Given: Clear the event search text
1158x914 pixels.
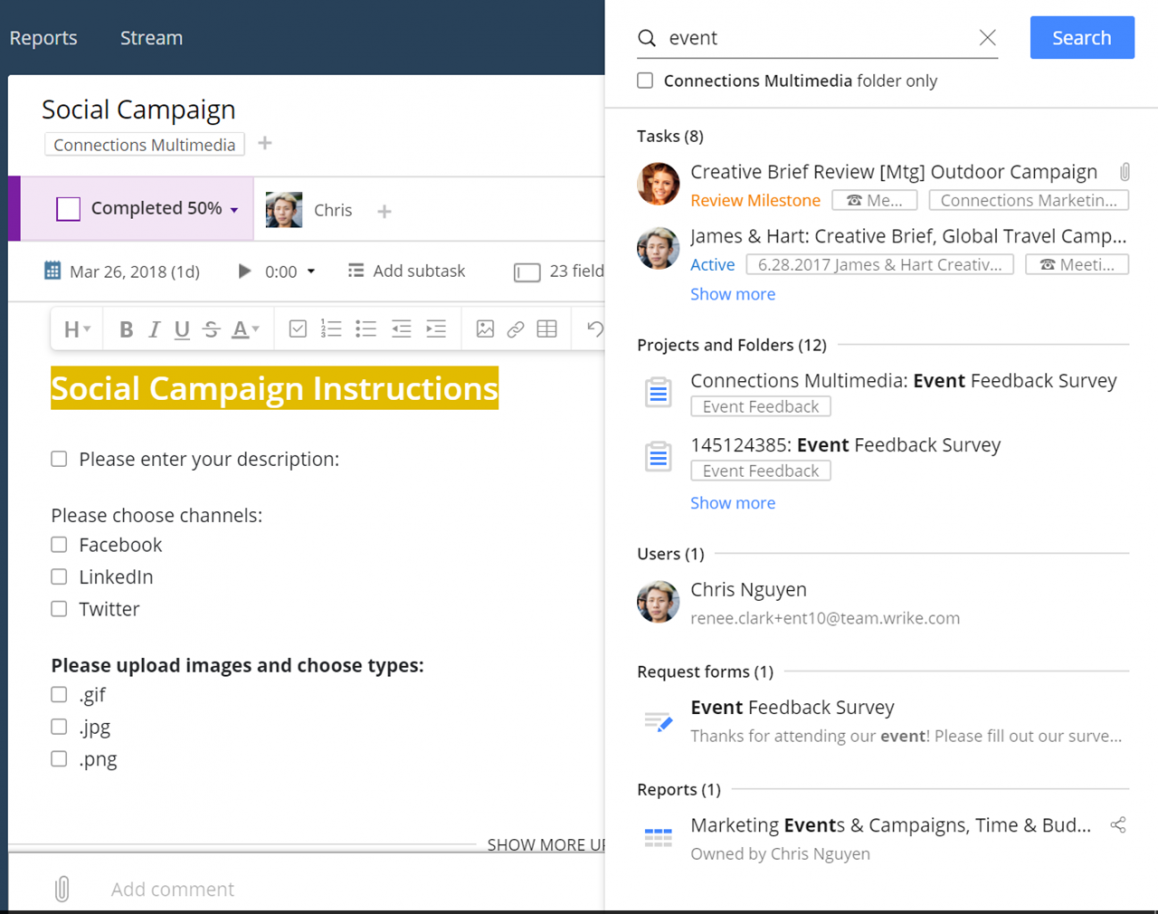Looking at the screenshot, I should click(987, 38).
